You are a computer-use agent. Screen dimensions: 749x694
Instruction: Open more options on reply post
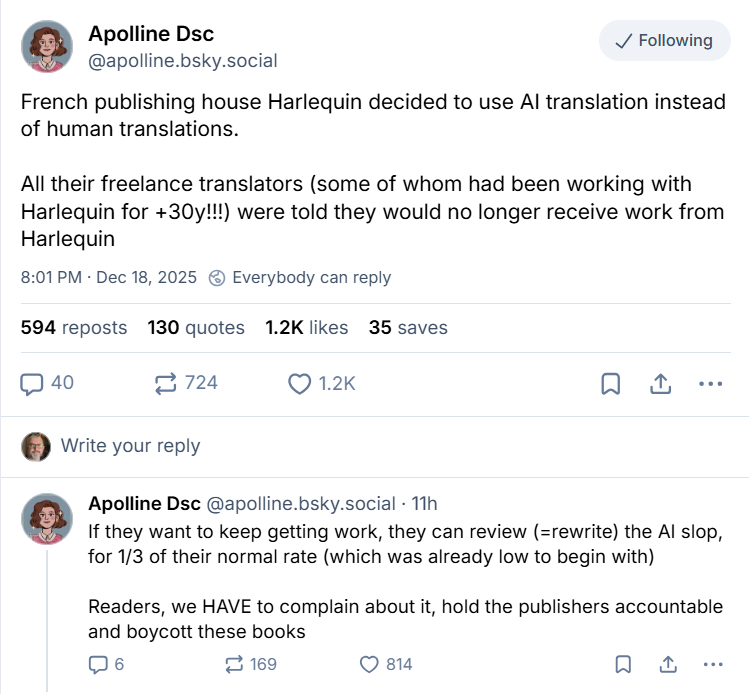(x=712, y=664)
